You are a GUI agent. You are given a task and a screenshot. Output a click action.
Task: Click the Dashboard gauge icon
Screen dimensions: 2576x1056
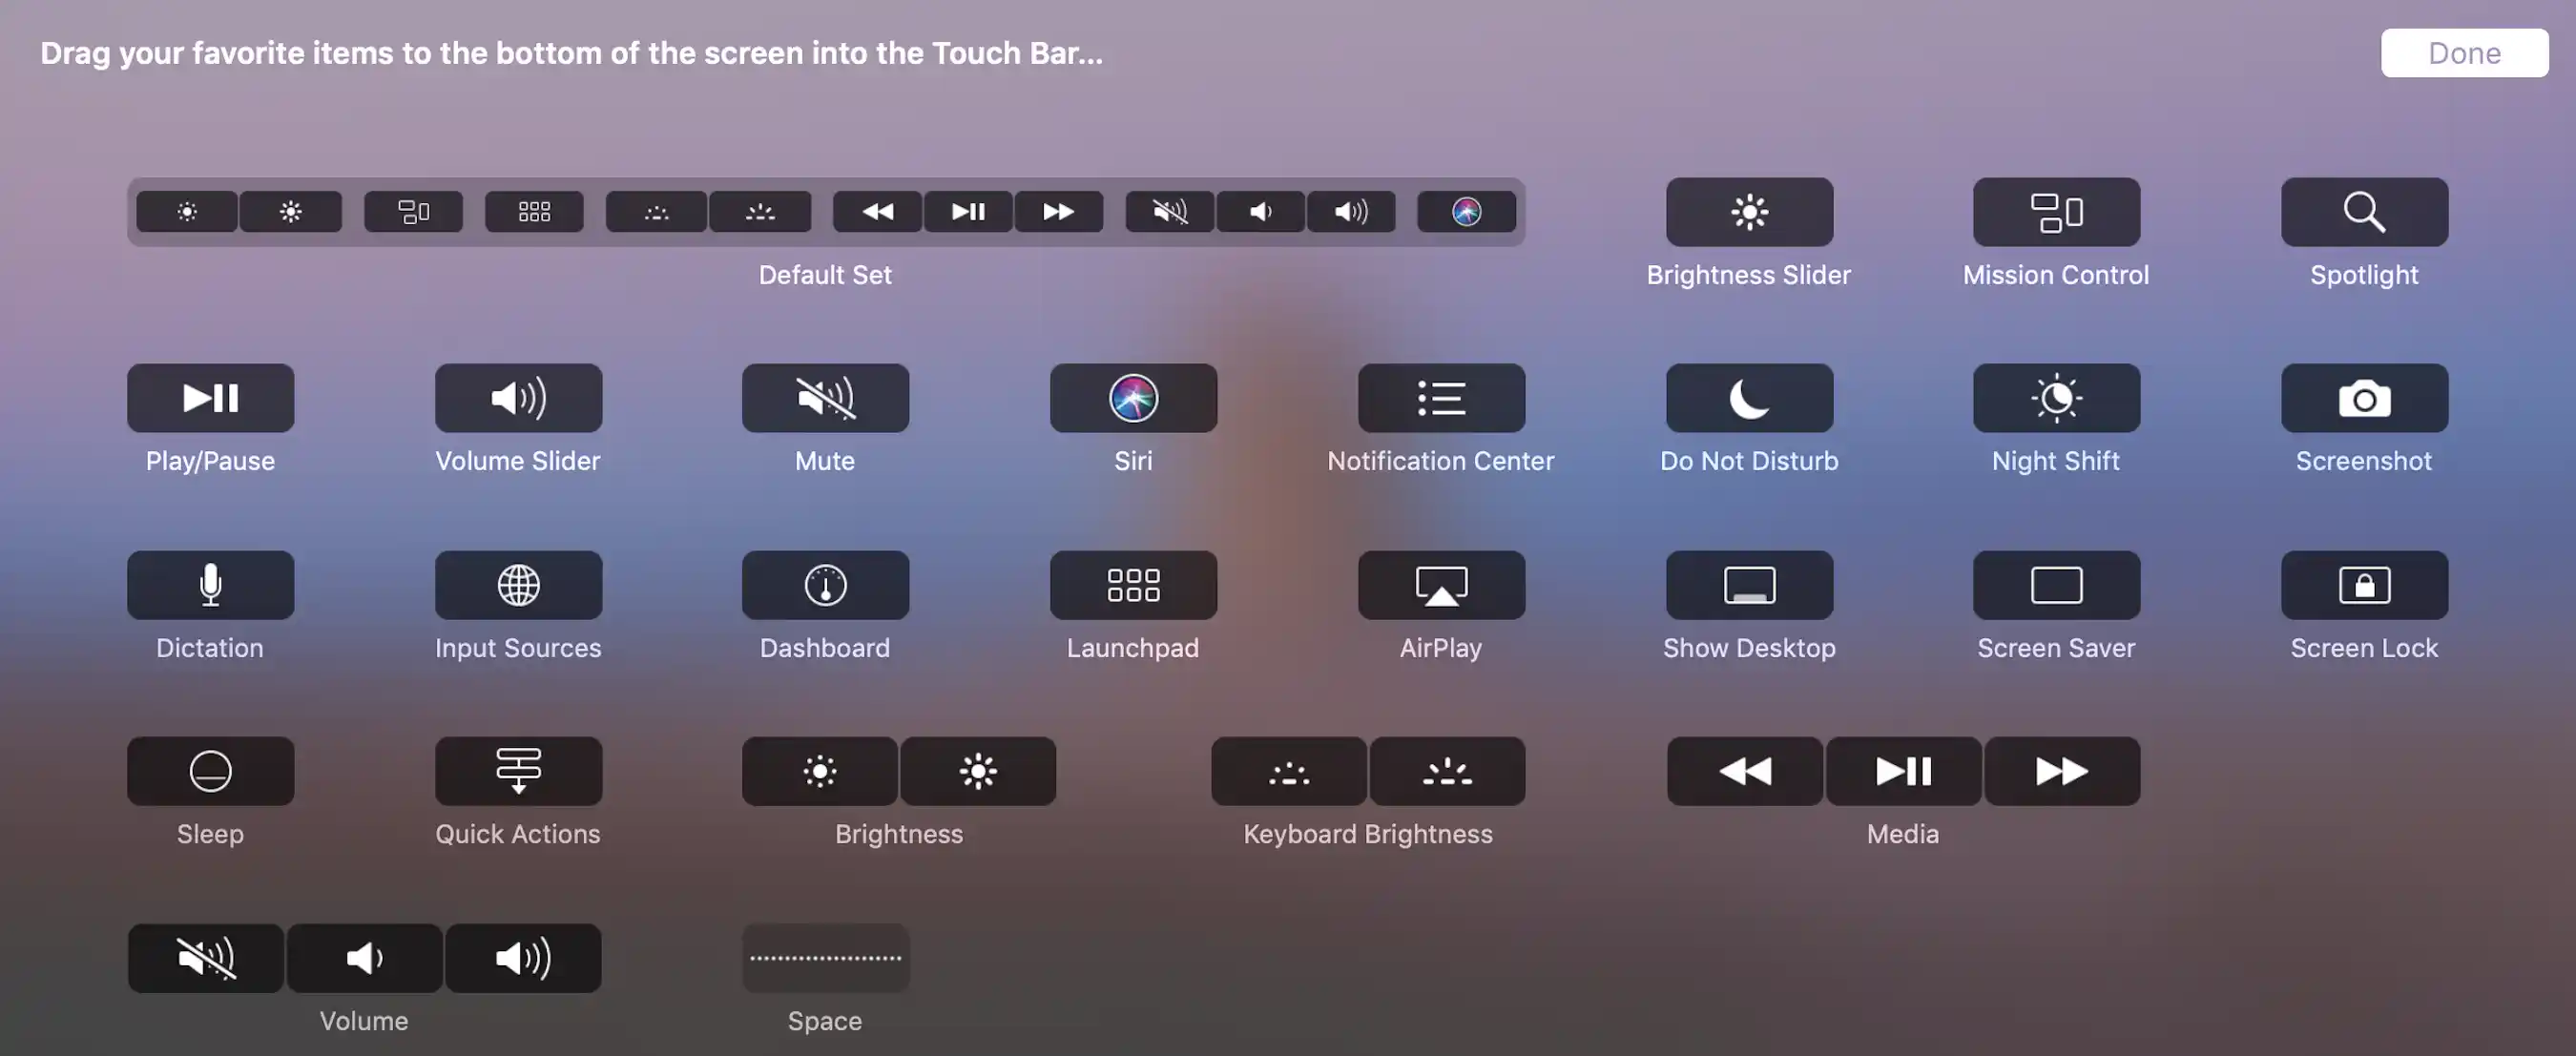(825, 585)
